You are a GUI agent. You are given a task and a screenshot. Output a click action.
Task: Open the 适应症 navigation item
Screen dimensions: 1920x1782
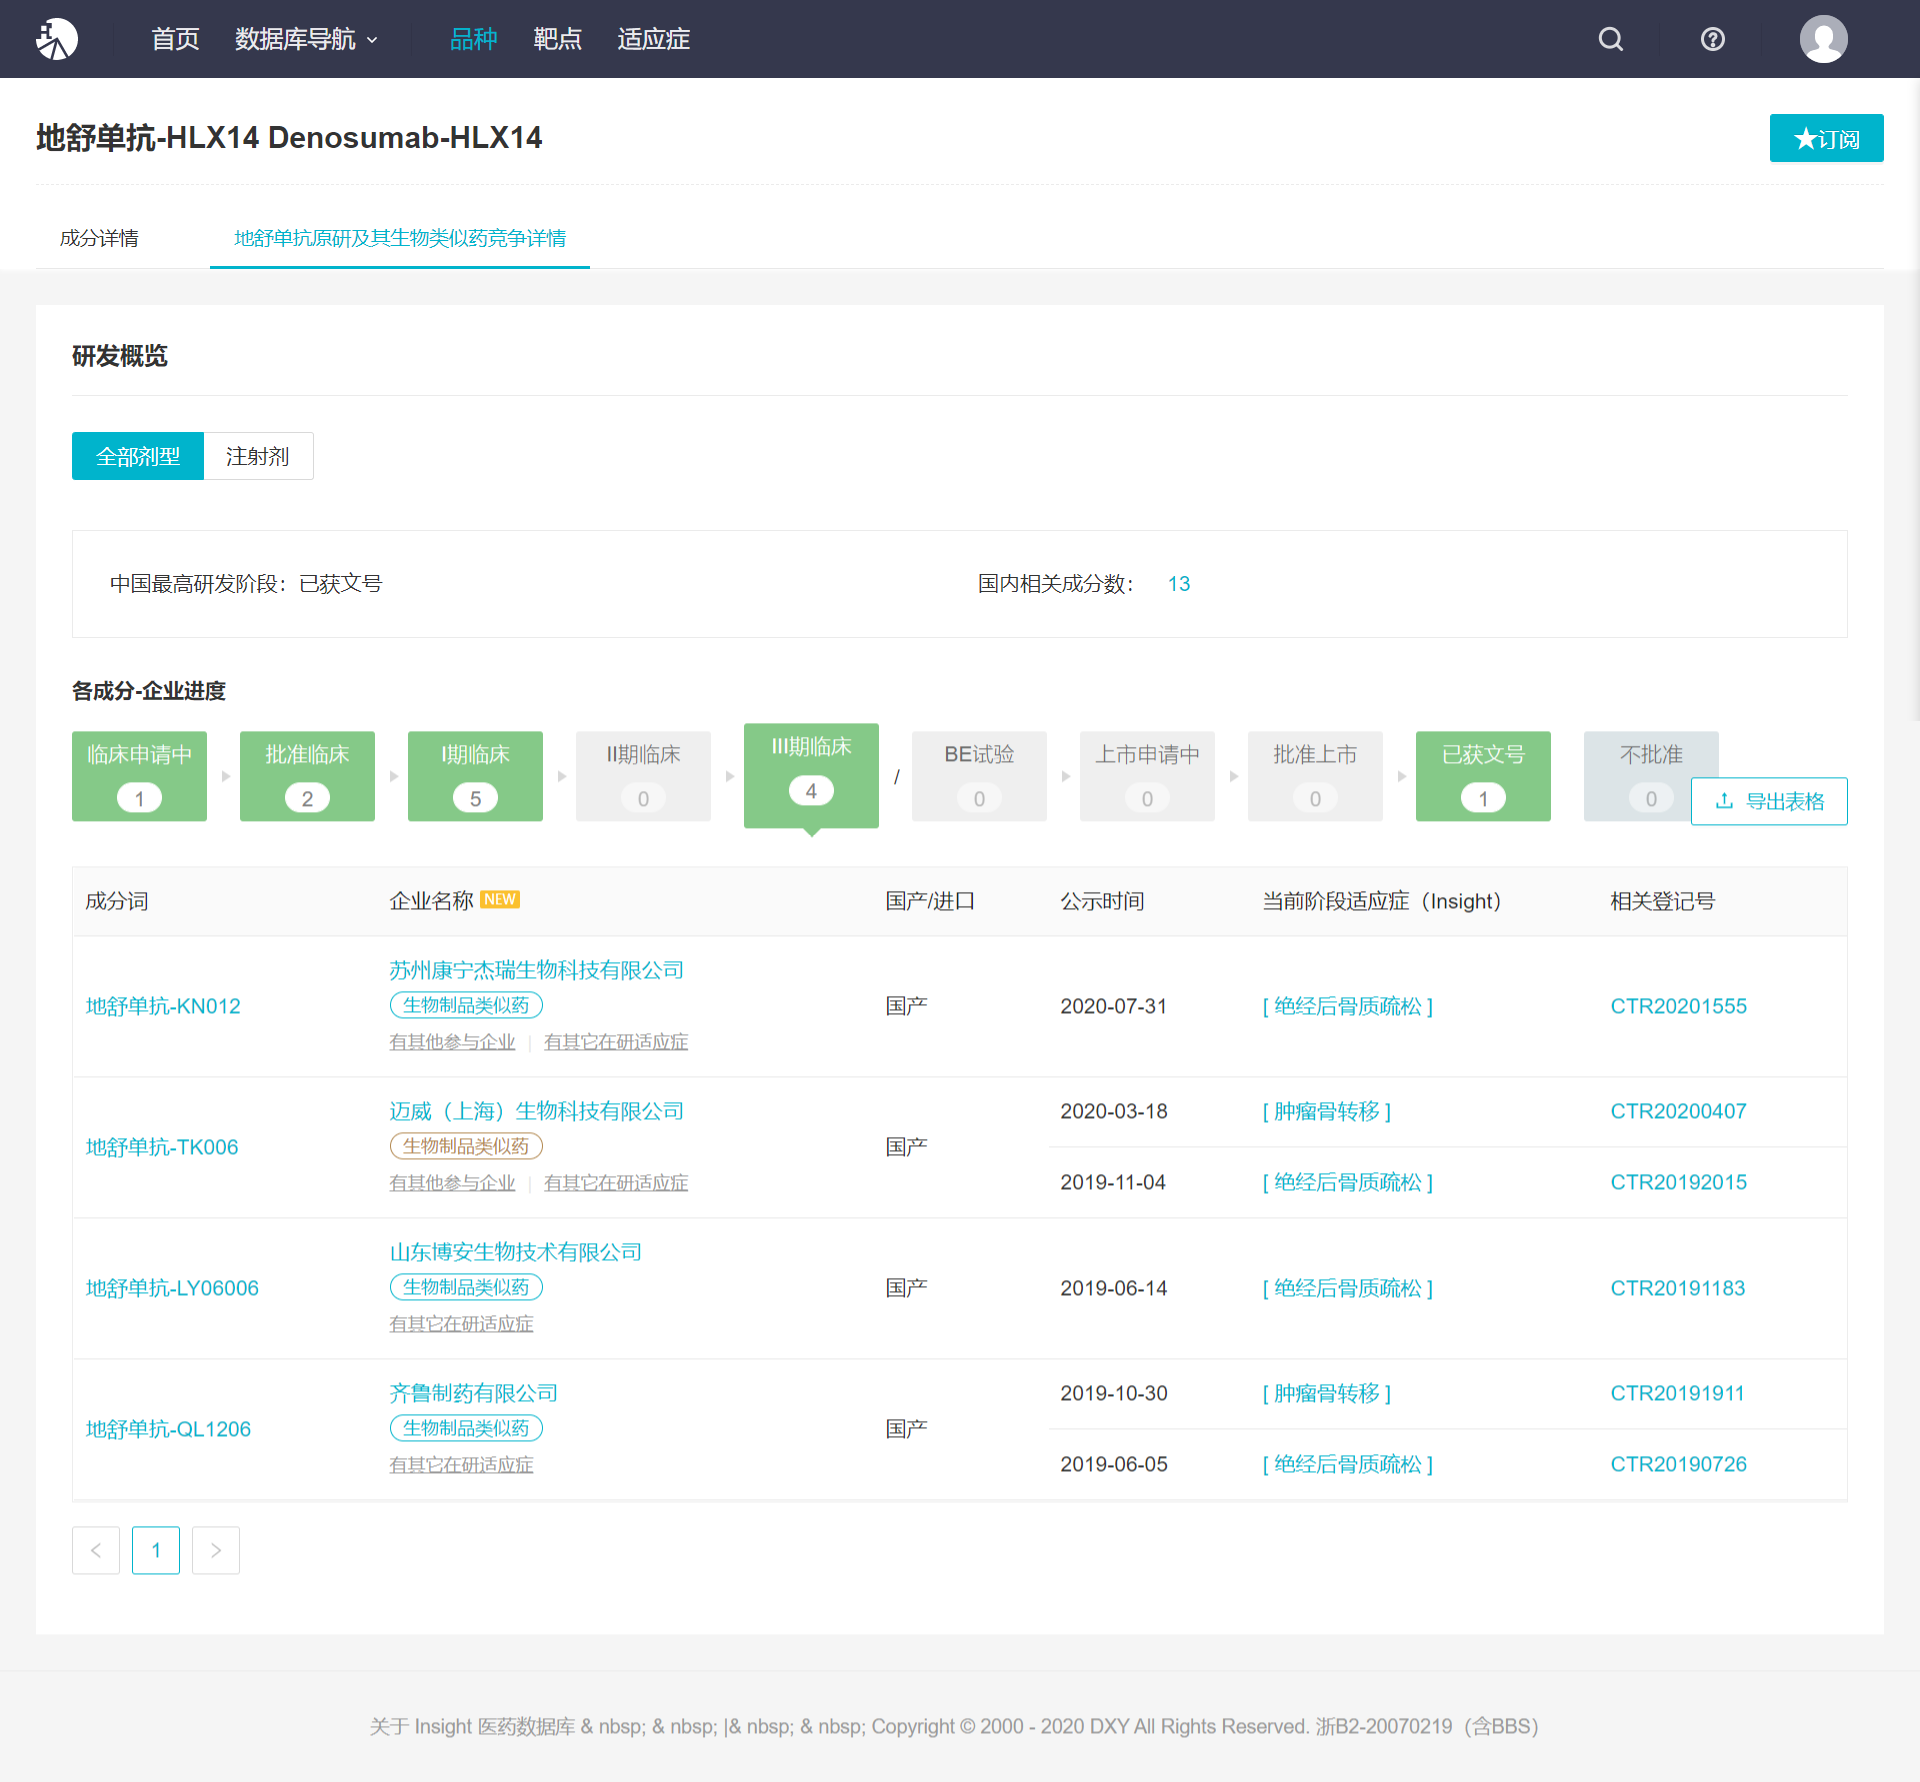[653, 39]
